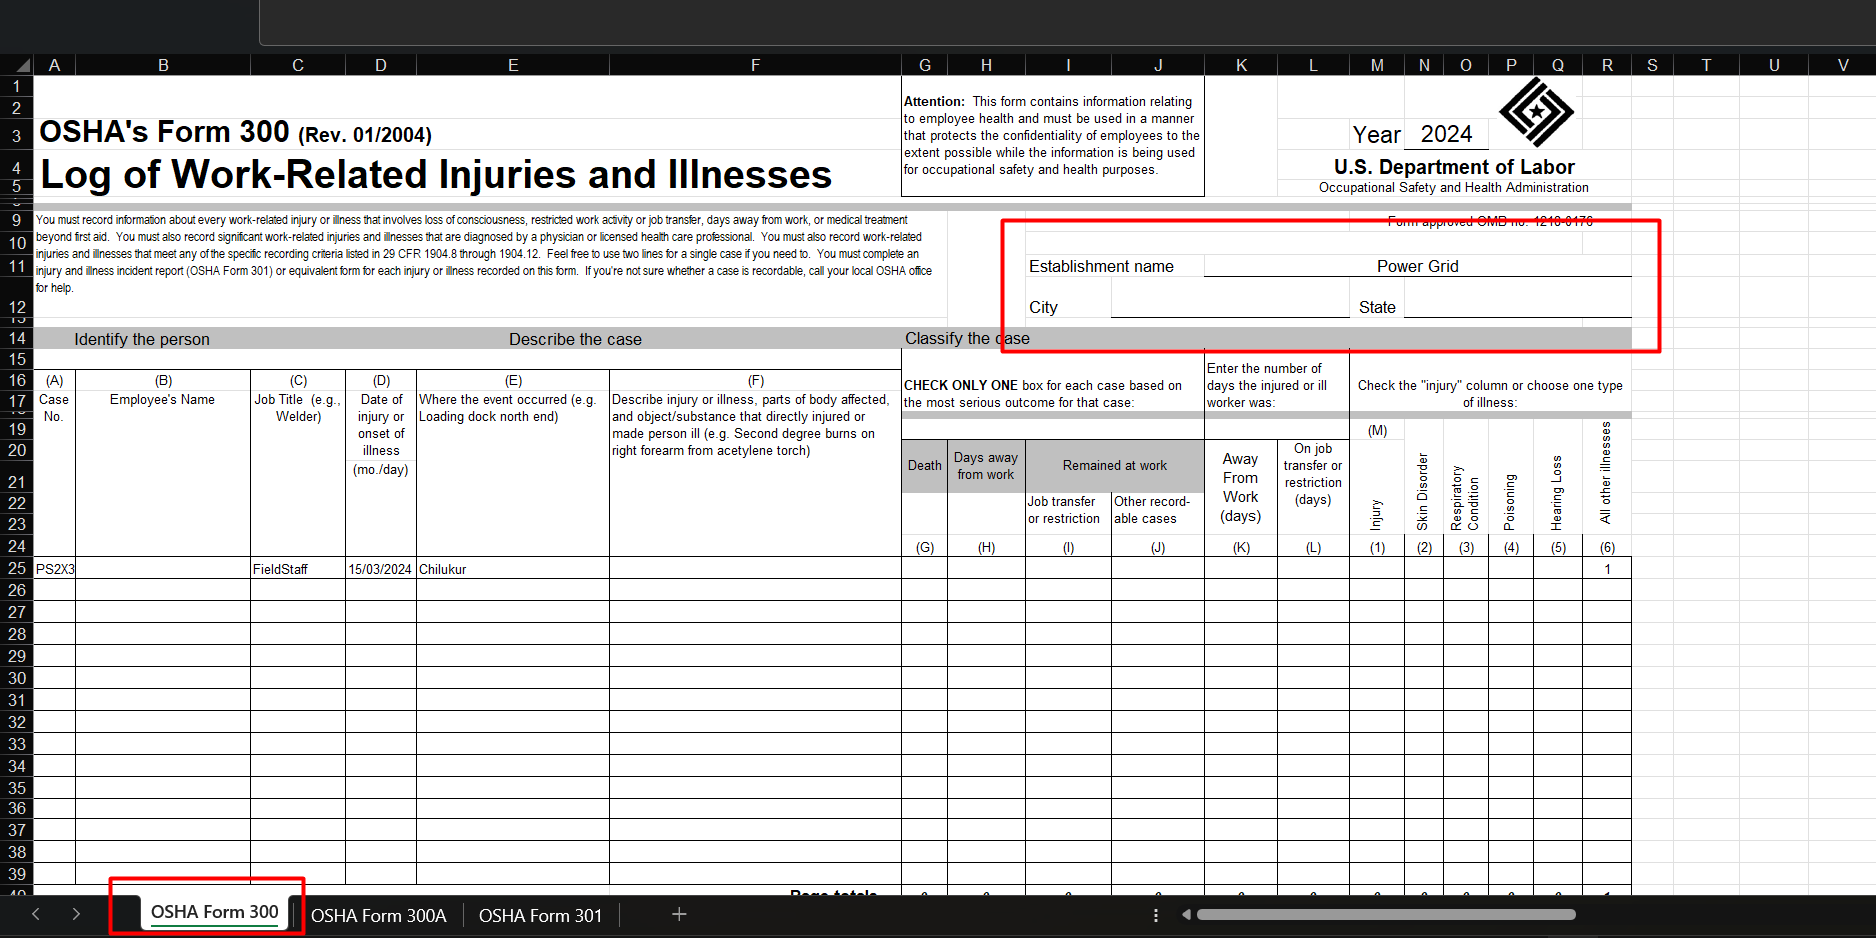Screen dimensions: 1876x938
Task: Switch to OSHA Form 300A tab
Action: (x=378, y=915)
